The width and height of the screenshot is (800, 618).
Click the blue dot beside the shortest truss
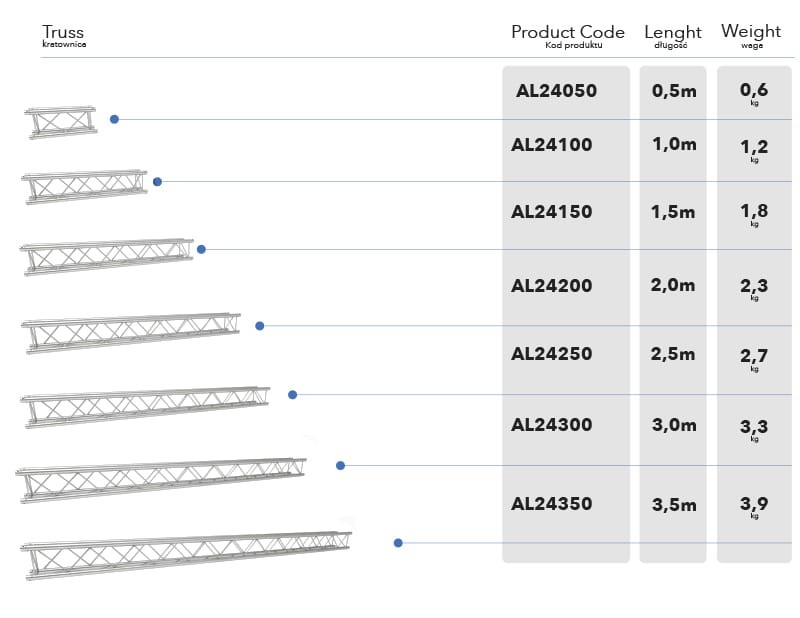click(114, 119)
